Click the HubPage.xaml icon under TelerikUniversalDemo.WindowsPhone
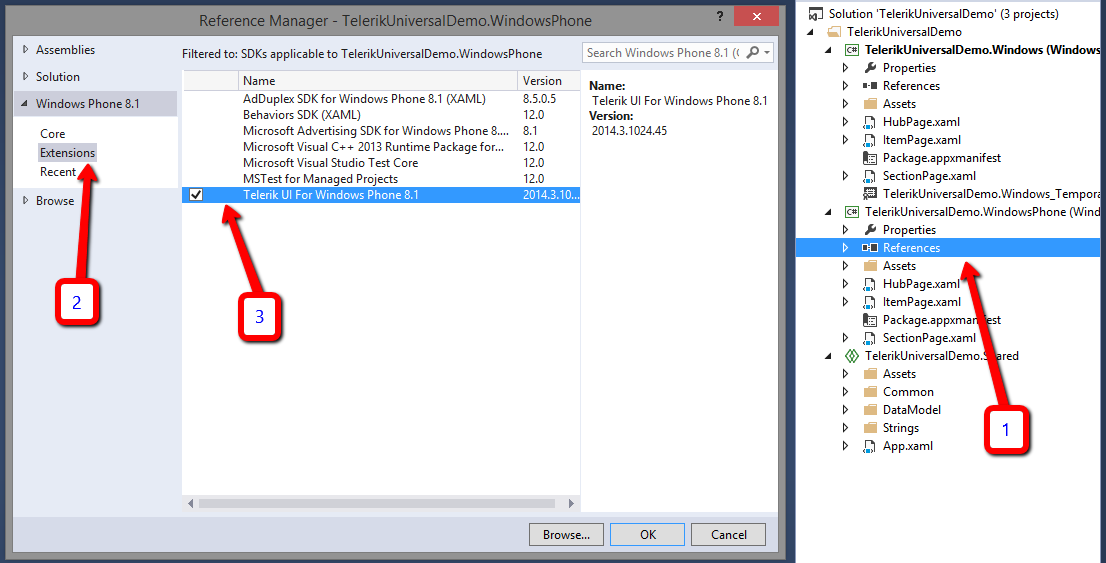 [870, 284]
